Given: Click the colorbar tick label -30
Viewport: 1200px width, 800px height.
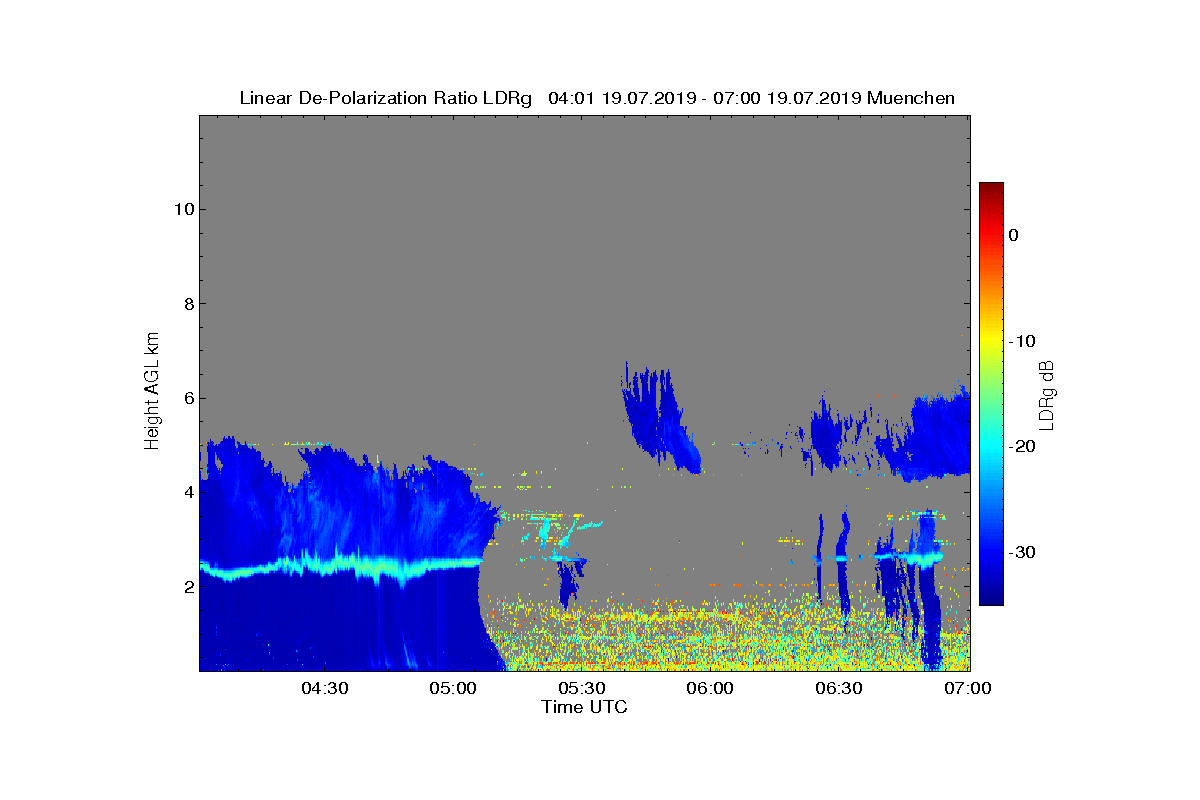Looking at the screenshot, I should click(x=1022, y=552).
